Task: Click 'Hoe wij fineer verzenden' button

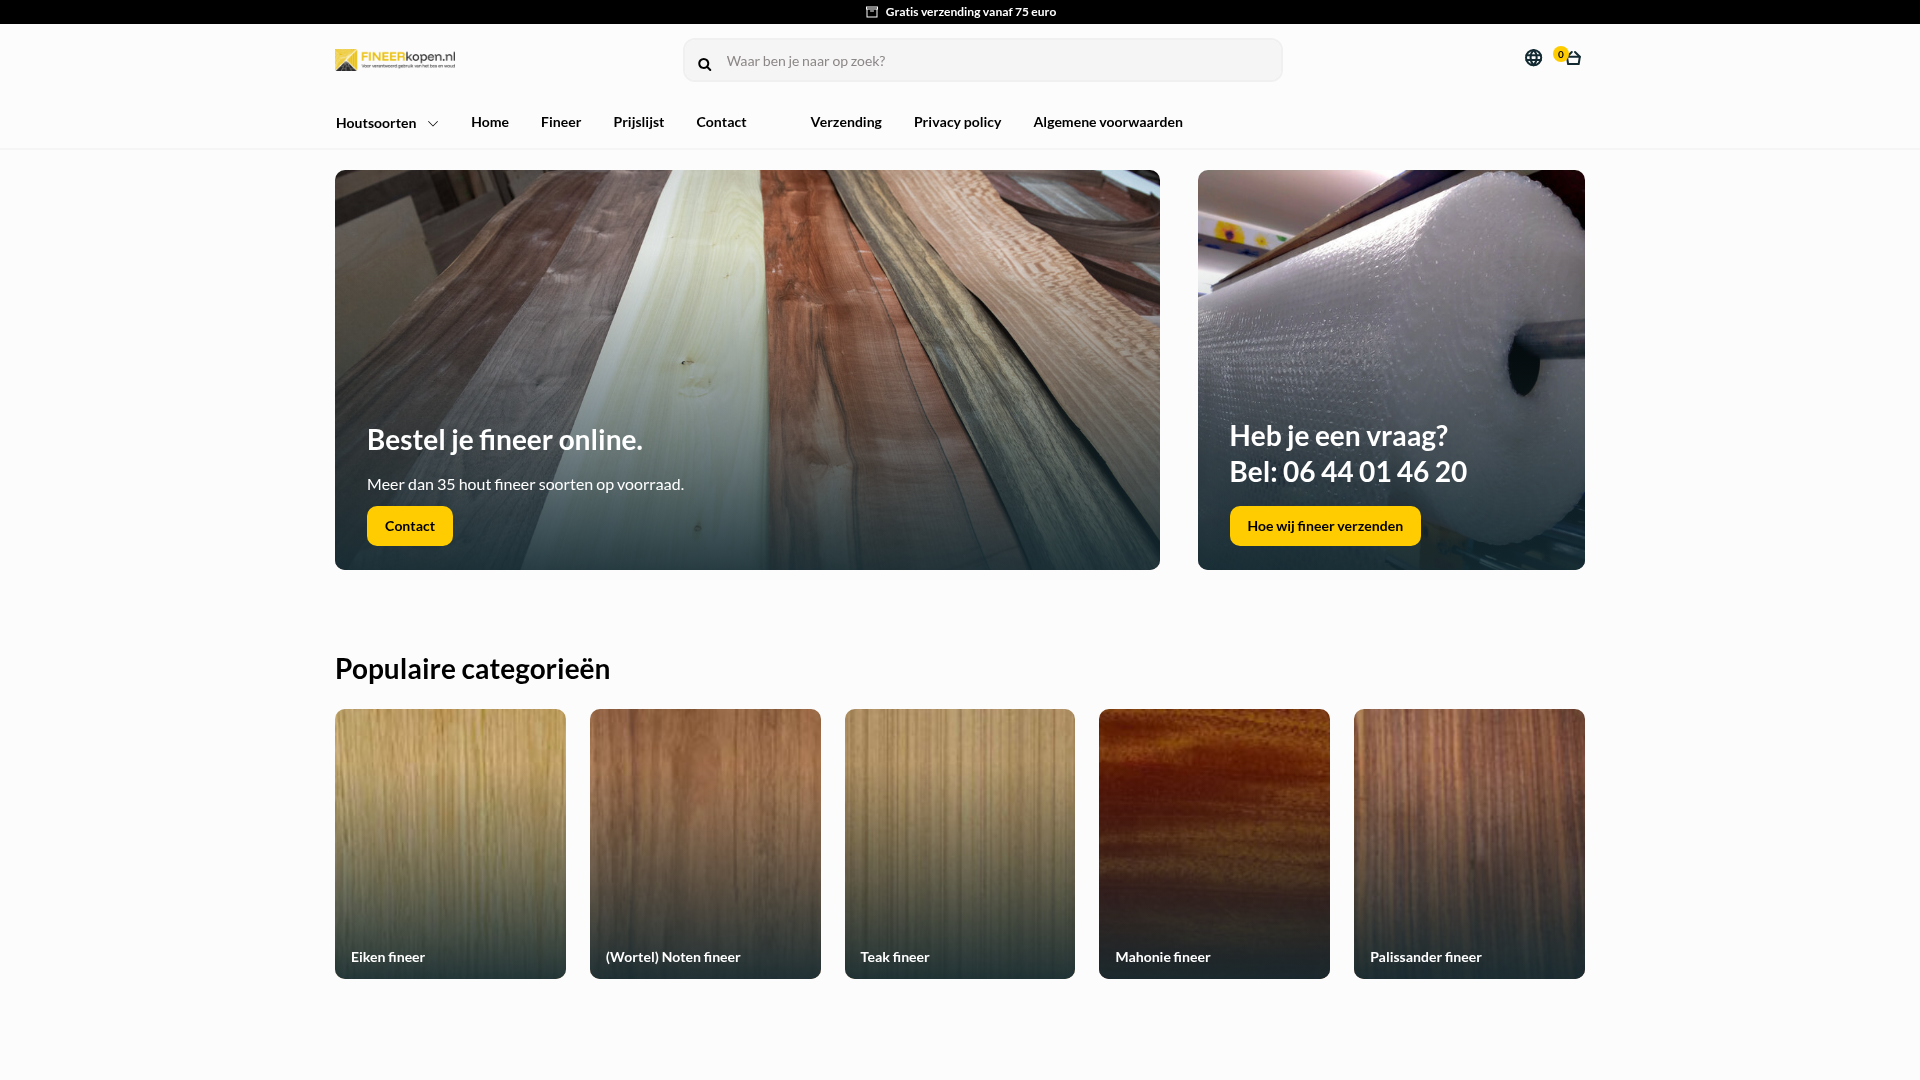Action: (1325, 526)
